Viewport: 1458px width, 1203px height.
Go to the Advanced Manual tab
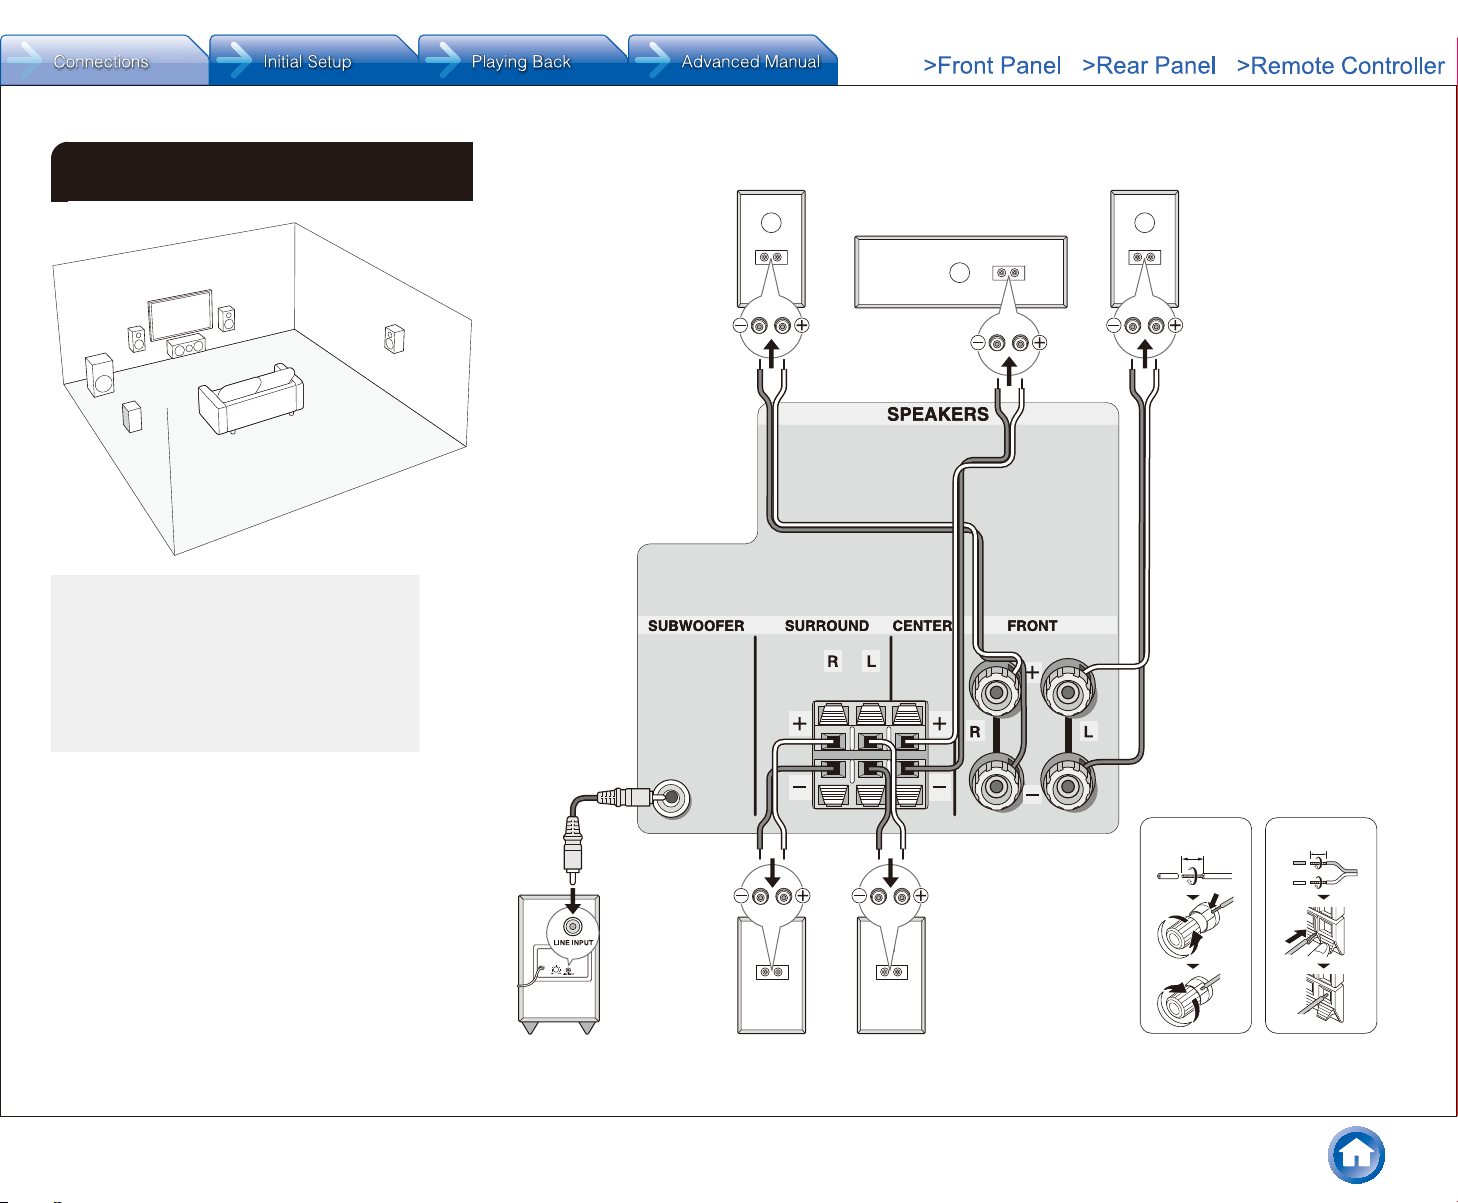point(732,61)
